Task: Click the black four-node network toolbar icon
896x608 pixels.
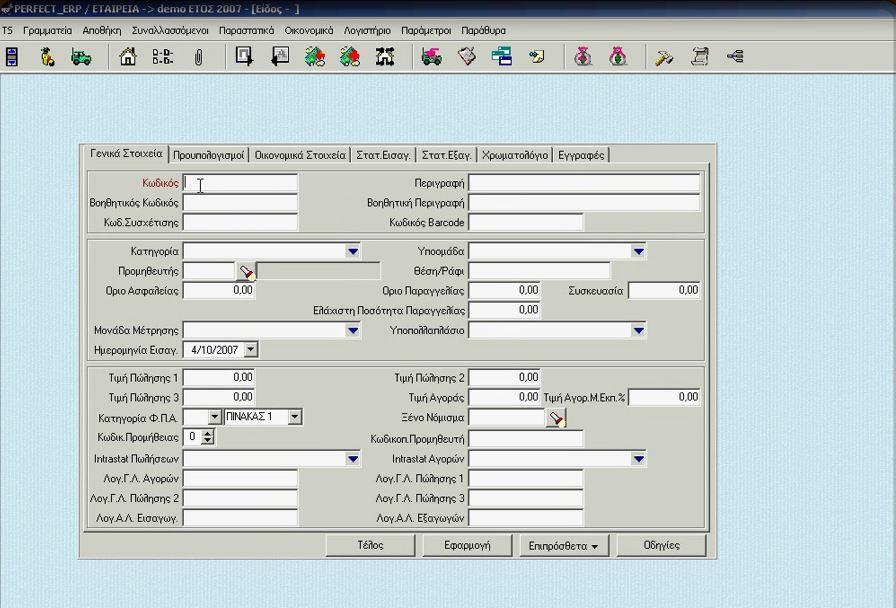Action: [x=385, y=57]
